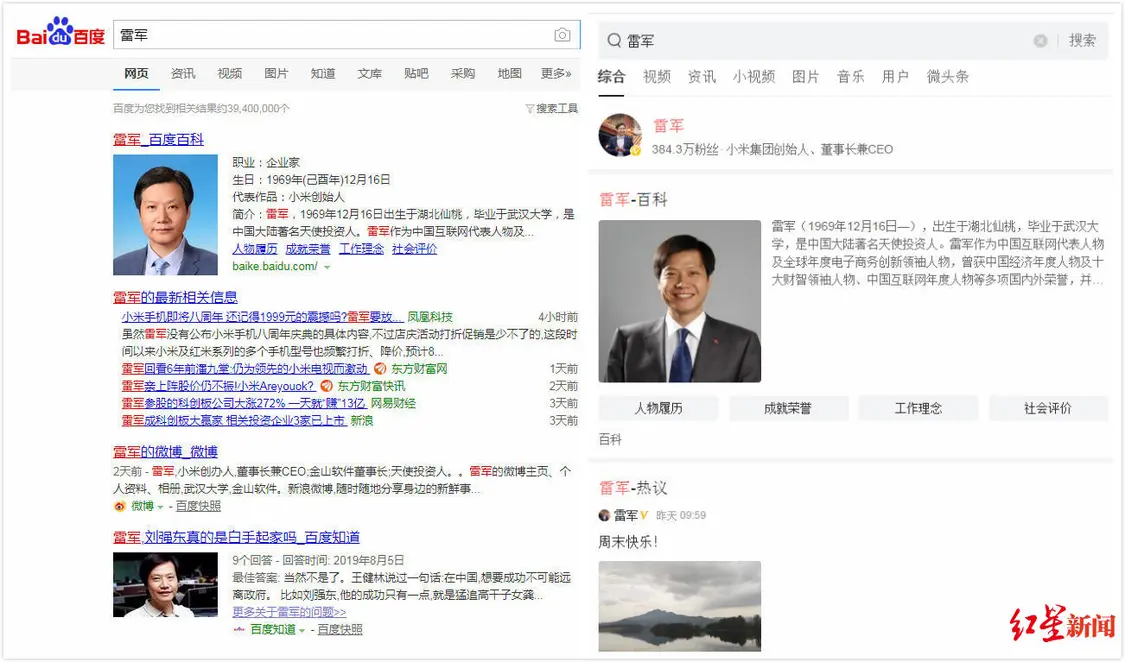Open 雷军回看6年前濯九堂 news link
The image size is (1125, 662).
coord(245,369)
